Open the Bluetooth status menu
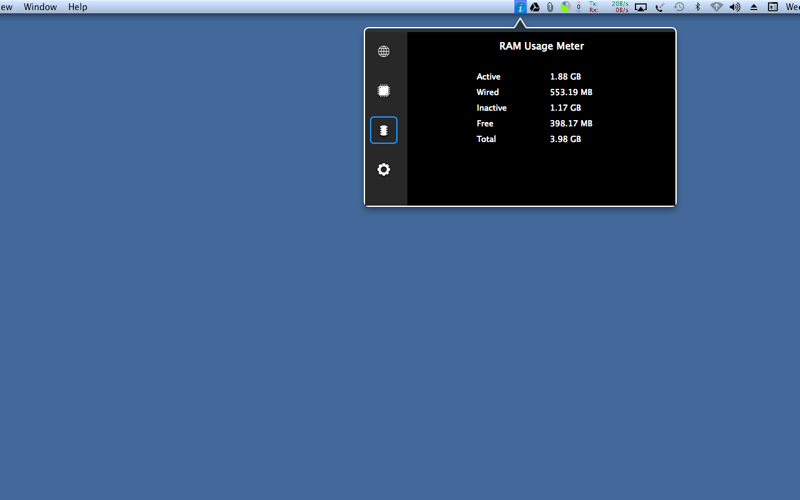 (x=697, y=7)
